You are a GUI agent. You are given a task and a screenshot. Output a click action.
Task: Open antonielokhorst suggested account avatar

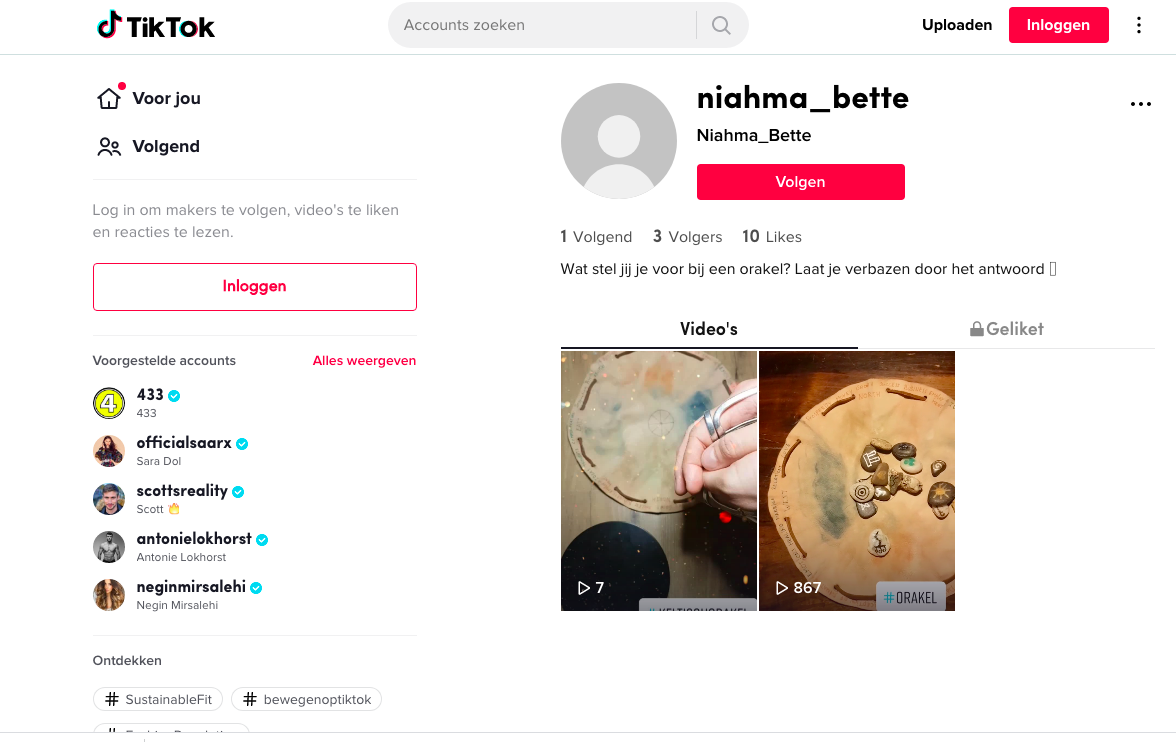[x=109, y=547]
